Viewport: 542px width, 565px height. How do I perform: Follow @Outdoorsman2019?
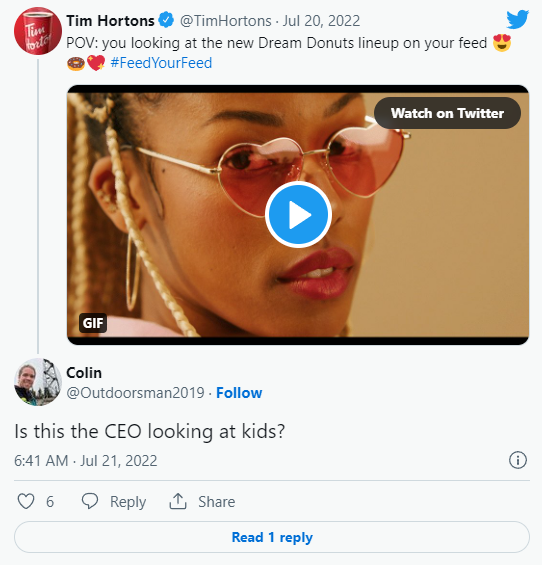(x=239, y=393)
